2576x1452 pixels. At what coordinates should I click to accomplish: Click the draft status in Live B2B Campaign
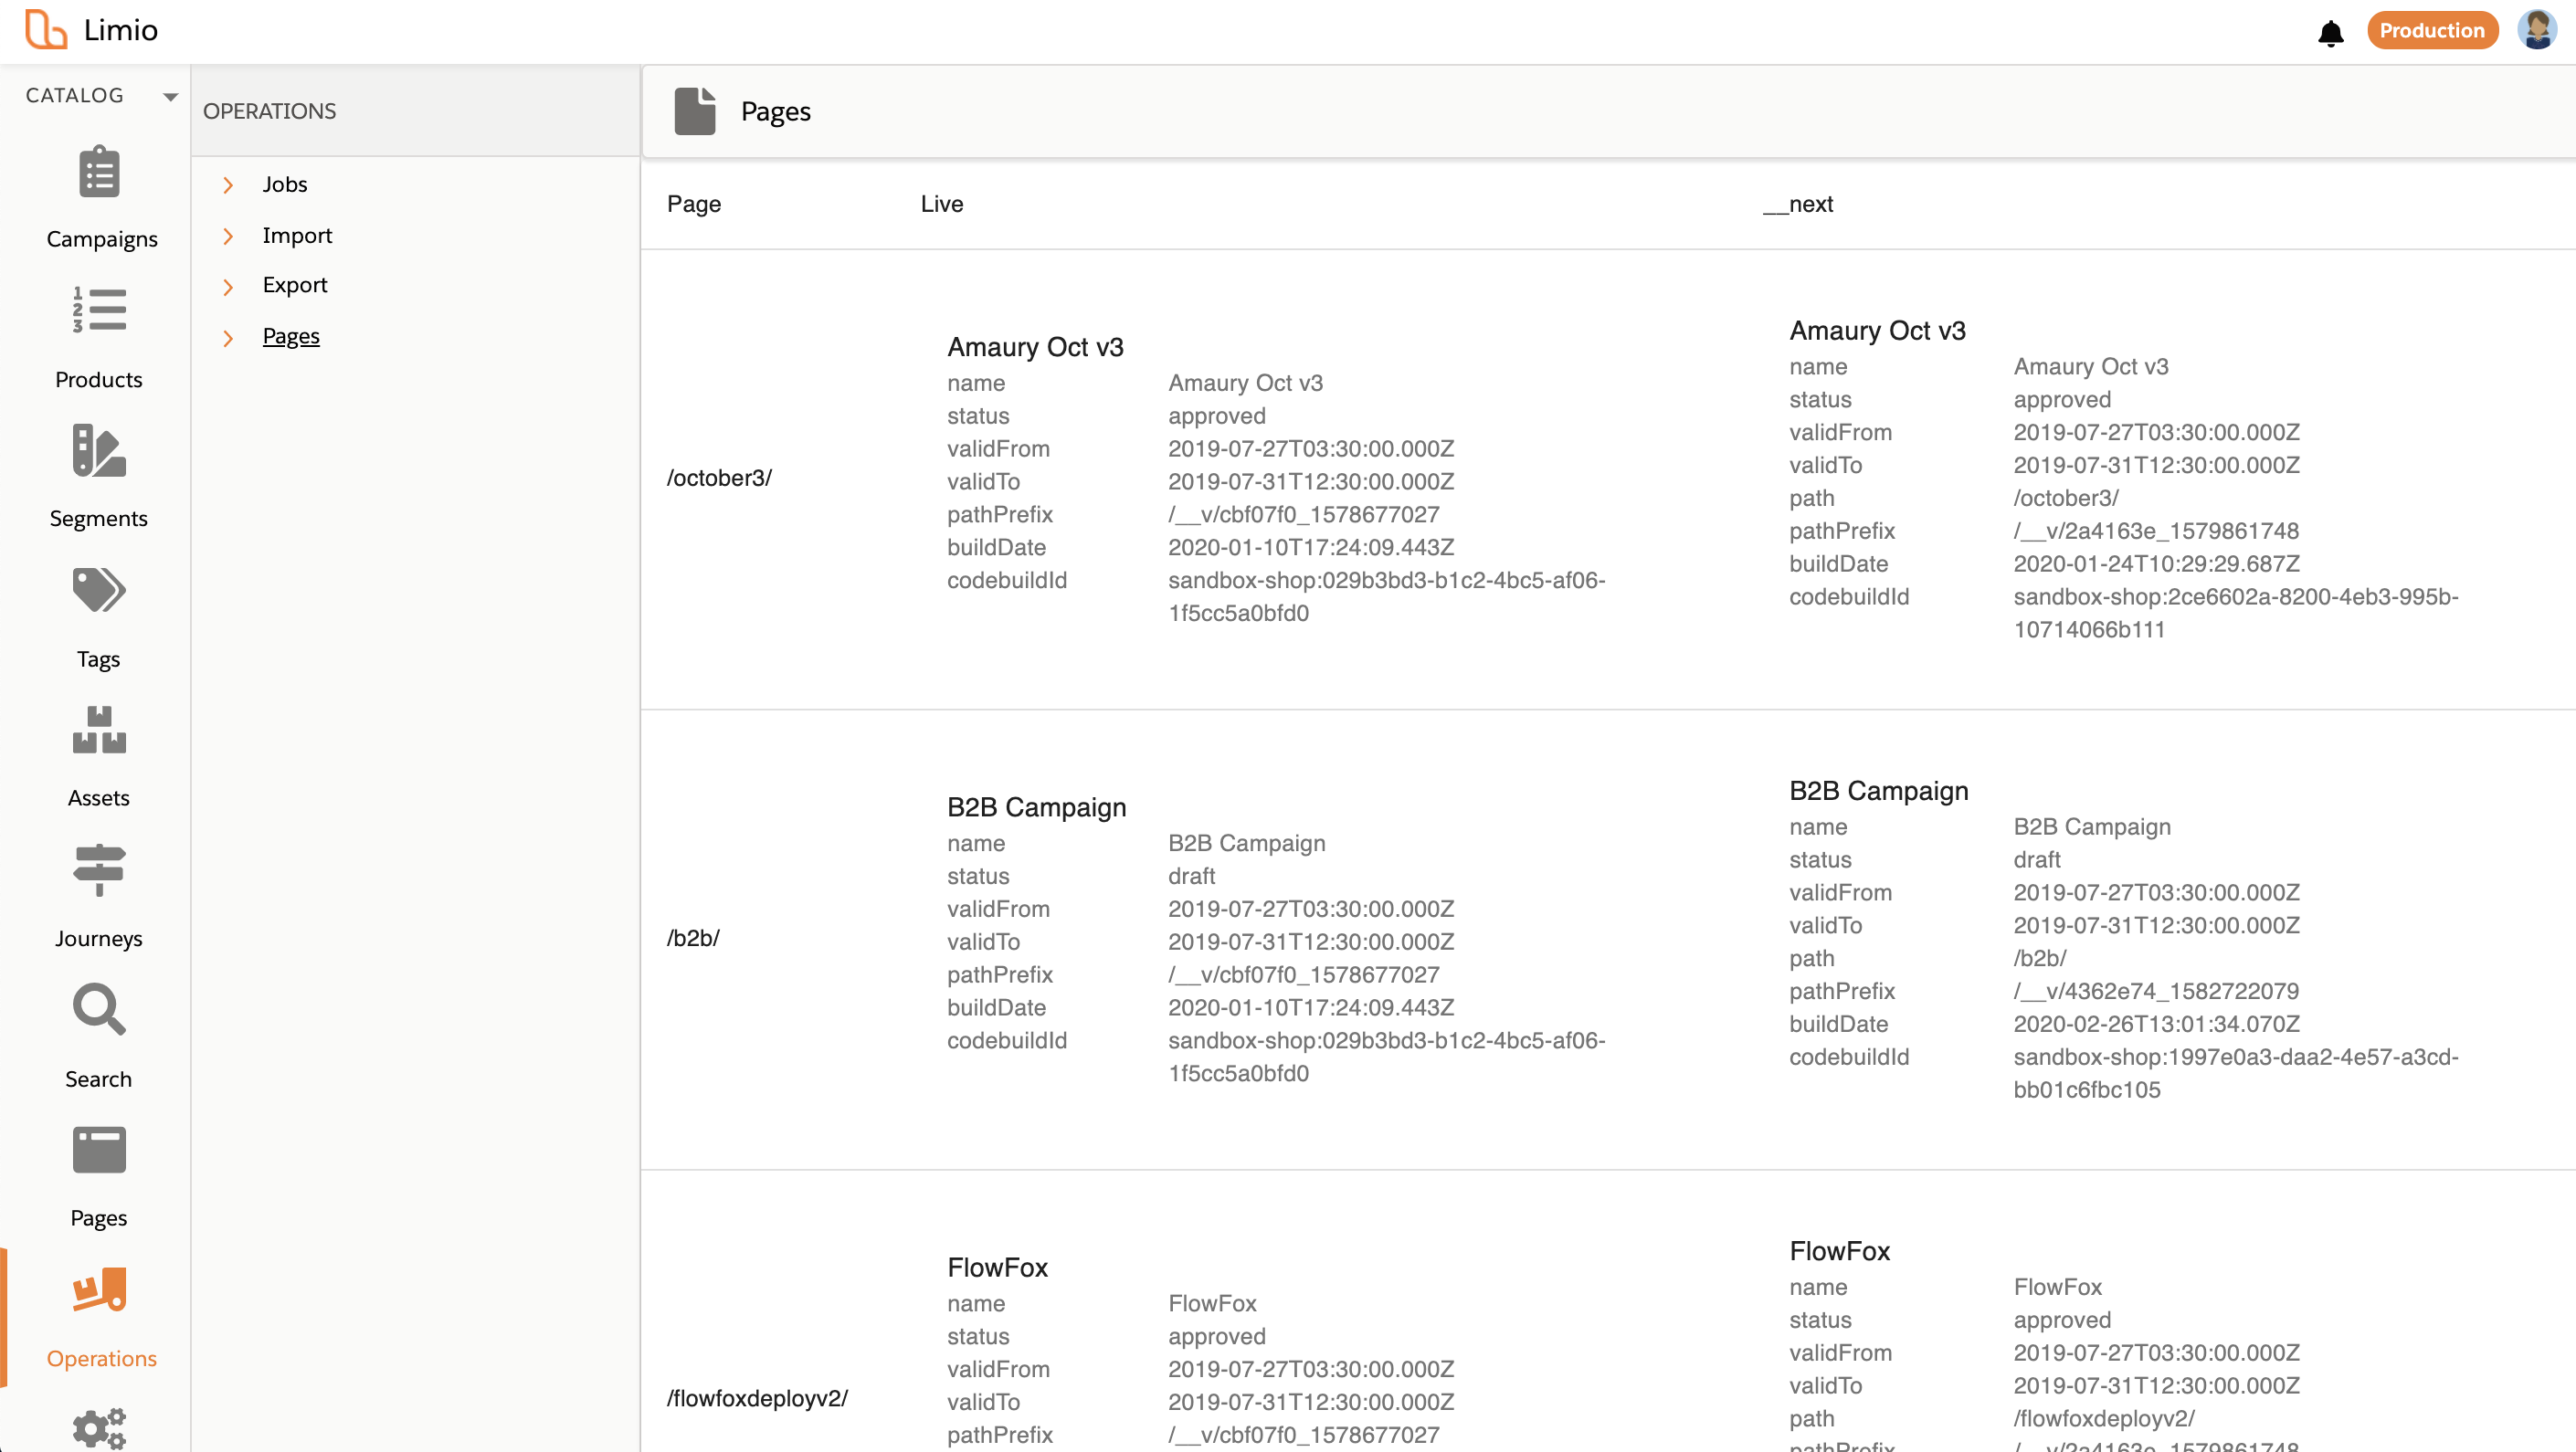pyautogui.click(x=1191, y=876)
